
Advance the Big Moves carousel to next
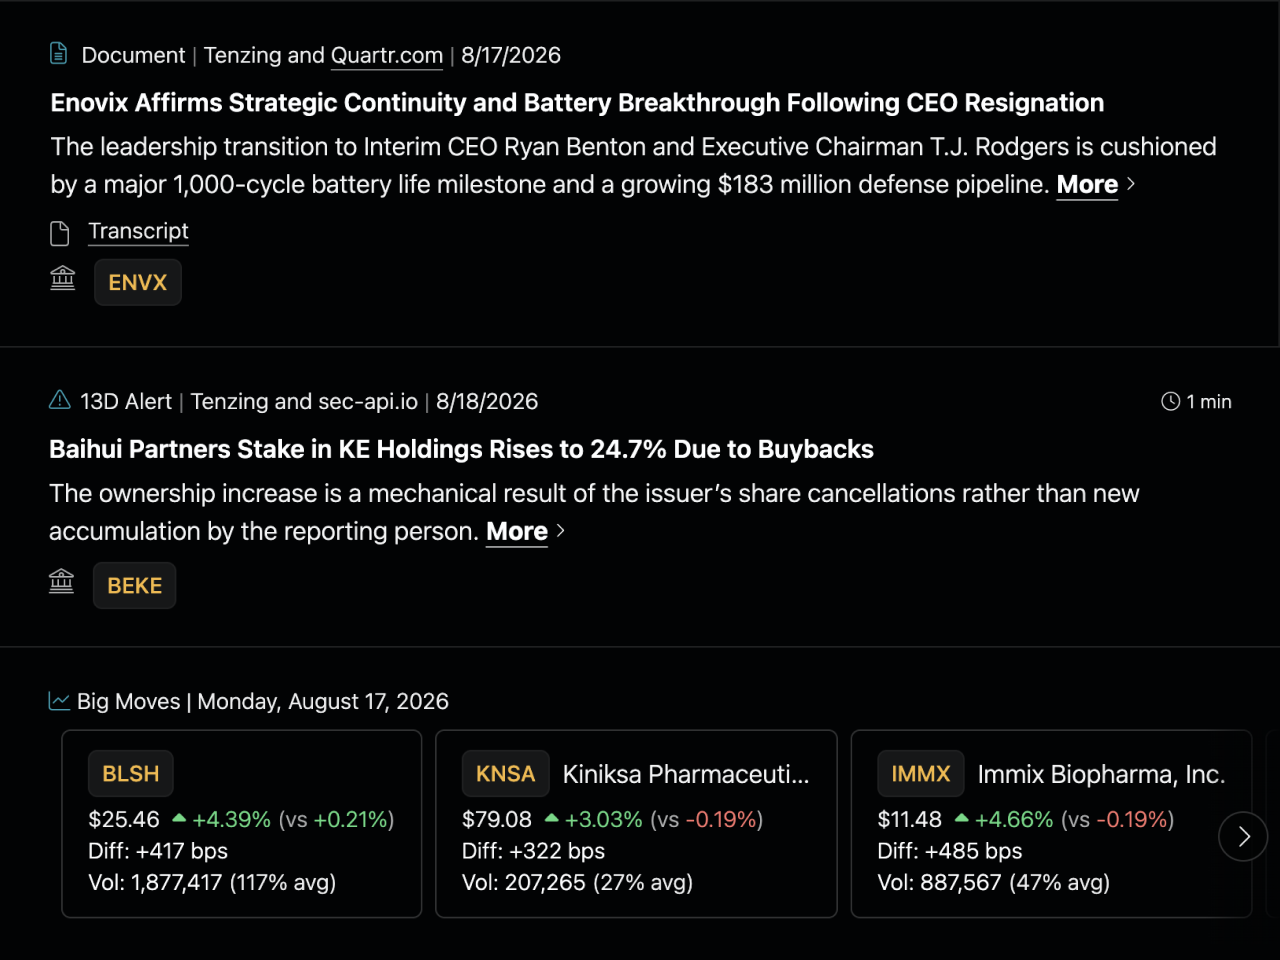click(x=1243, y=837)
